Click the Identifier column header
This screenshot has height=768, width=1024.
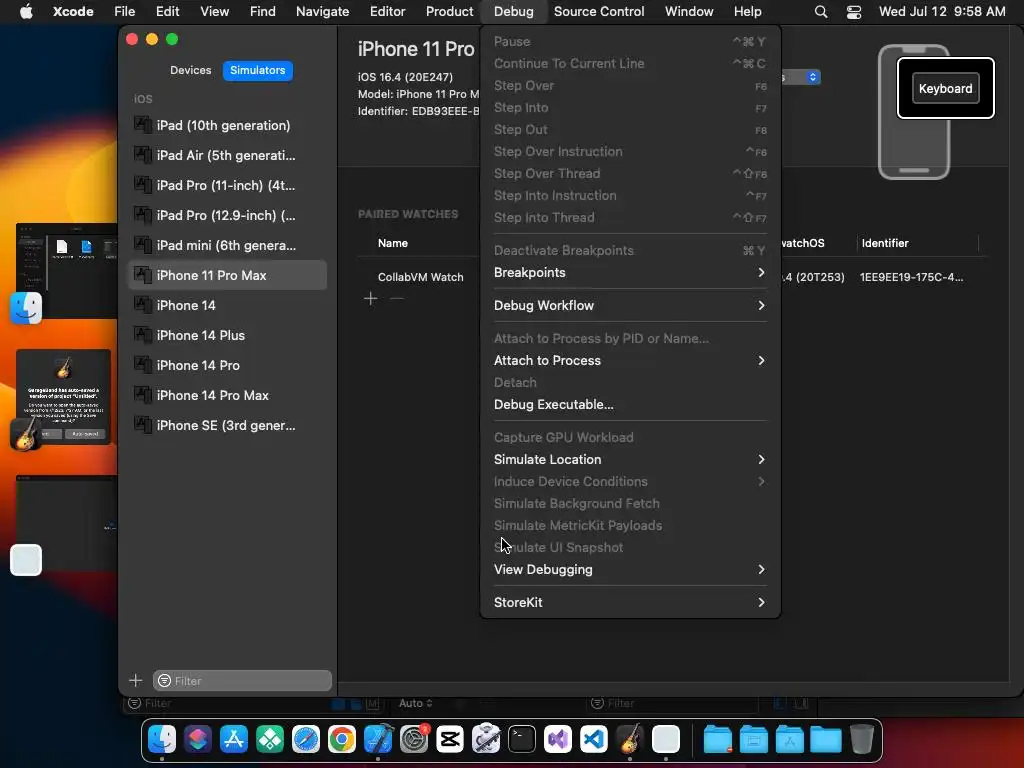pos(884,243)
